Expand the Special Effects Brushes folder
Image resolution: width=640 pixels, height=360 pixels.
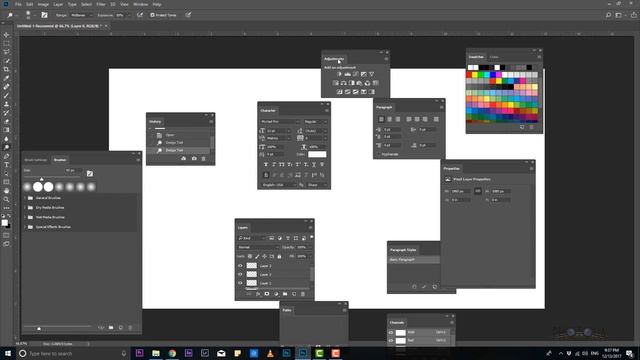[x=25, y=227]
